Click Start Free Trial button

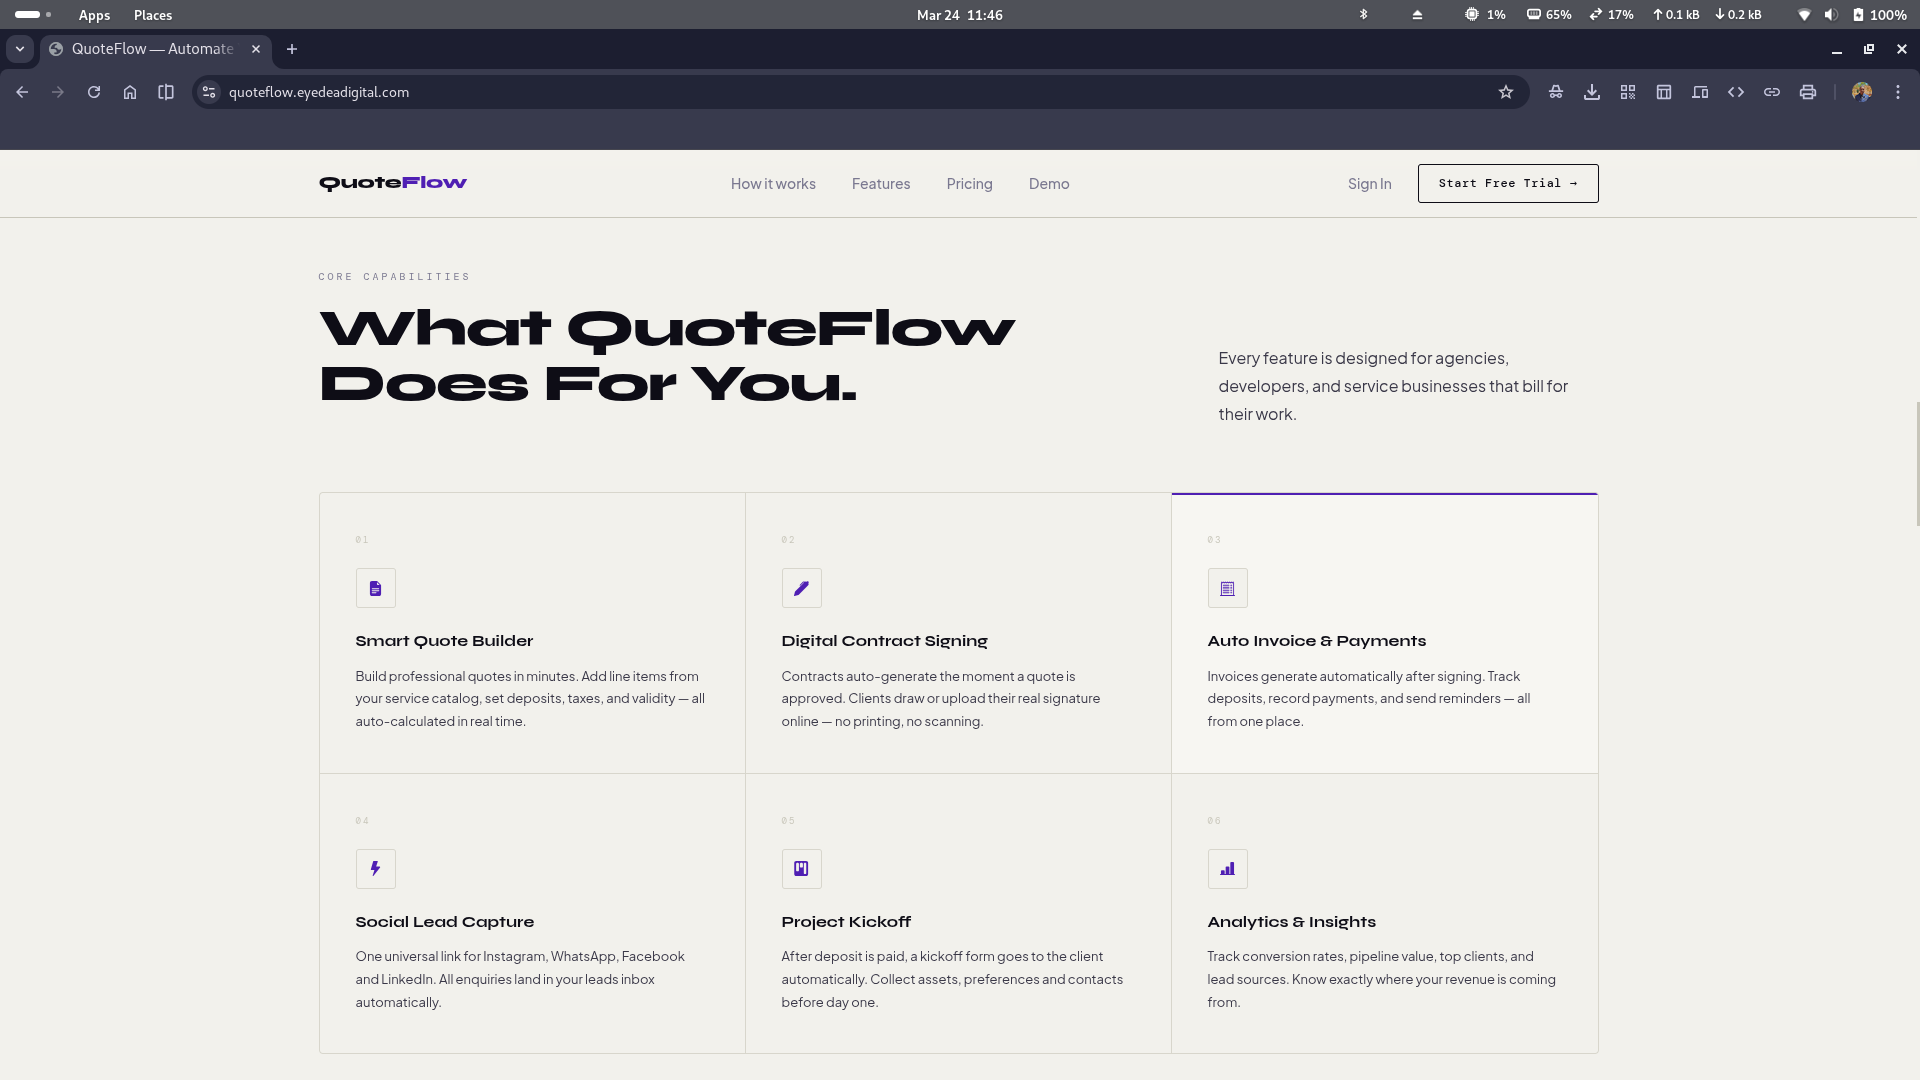click(x=1507, y=184)
